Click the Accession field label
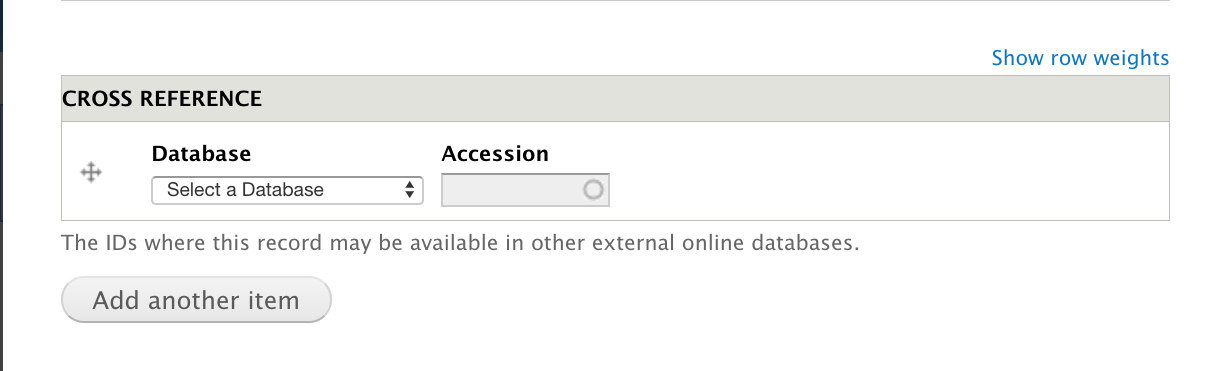1217x371 pixels. click(495, 154)
